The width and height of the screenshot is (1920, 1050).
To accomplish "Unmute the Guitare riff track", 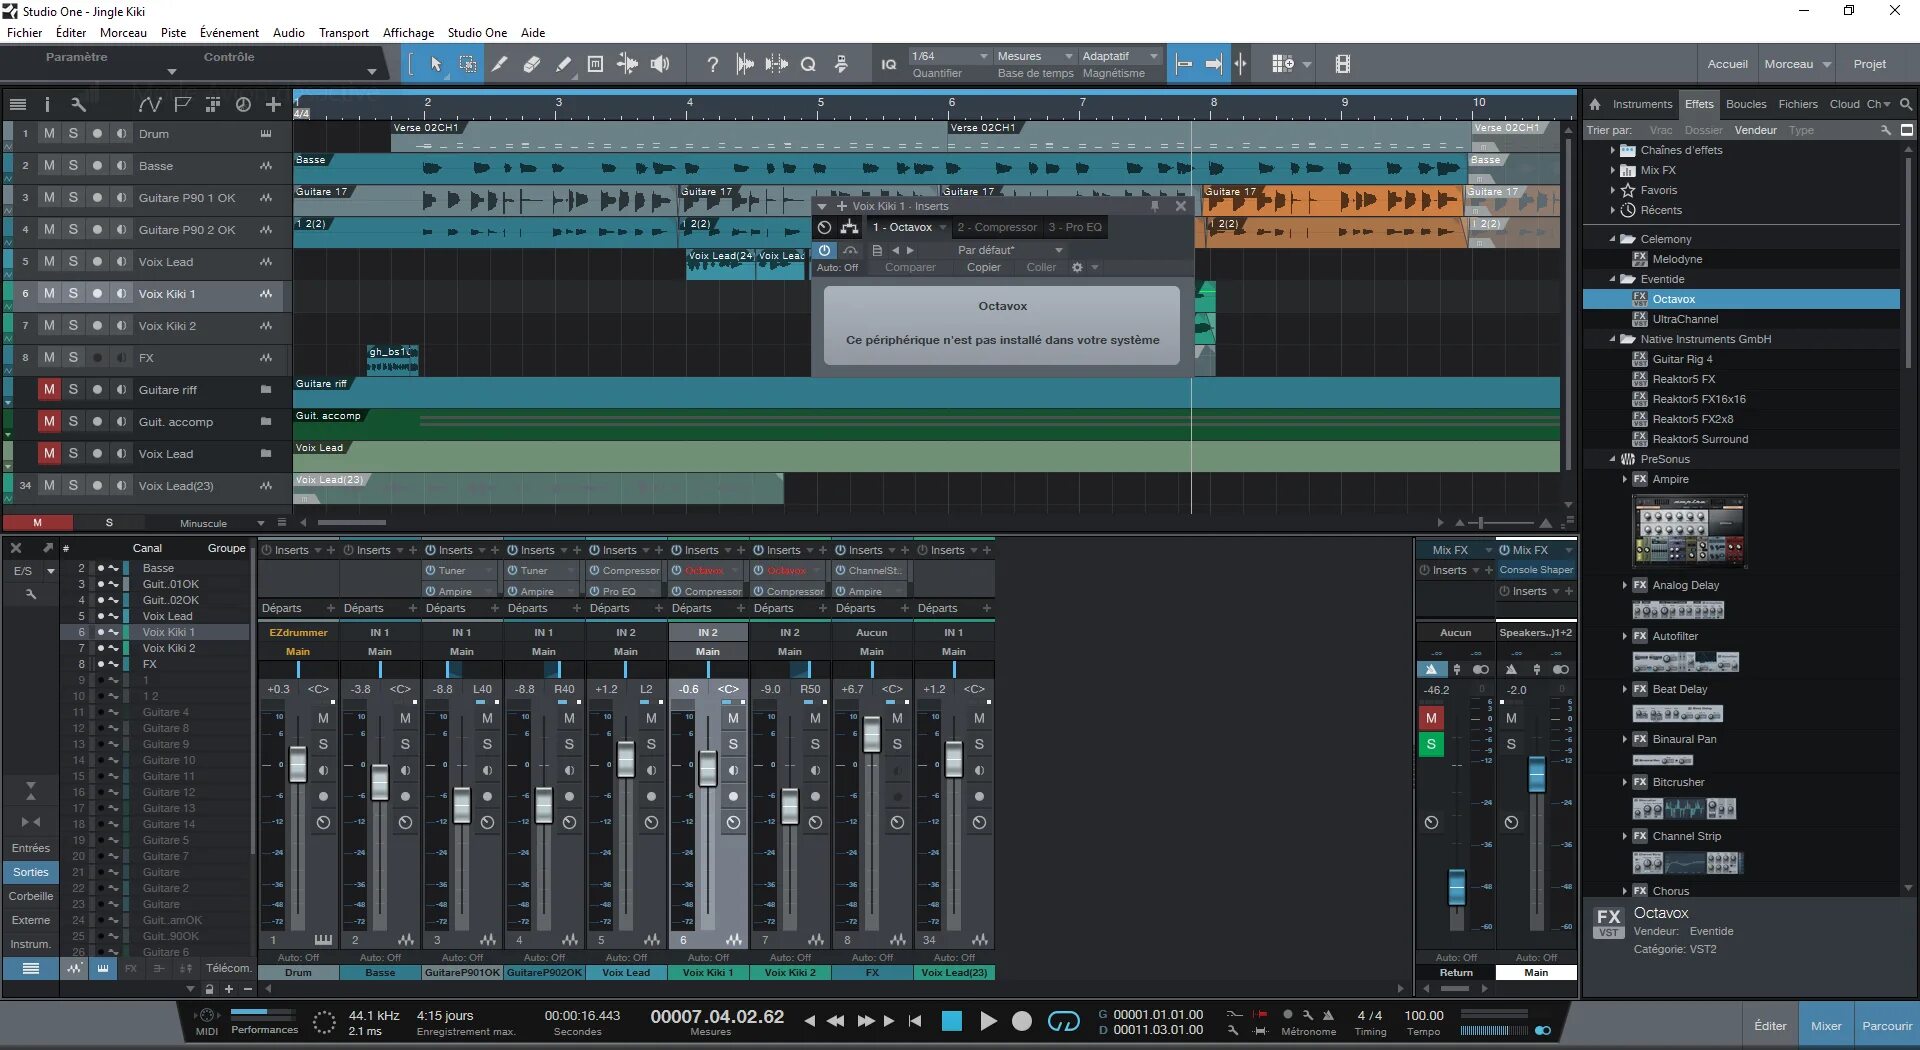I will click(49, 389).
